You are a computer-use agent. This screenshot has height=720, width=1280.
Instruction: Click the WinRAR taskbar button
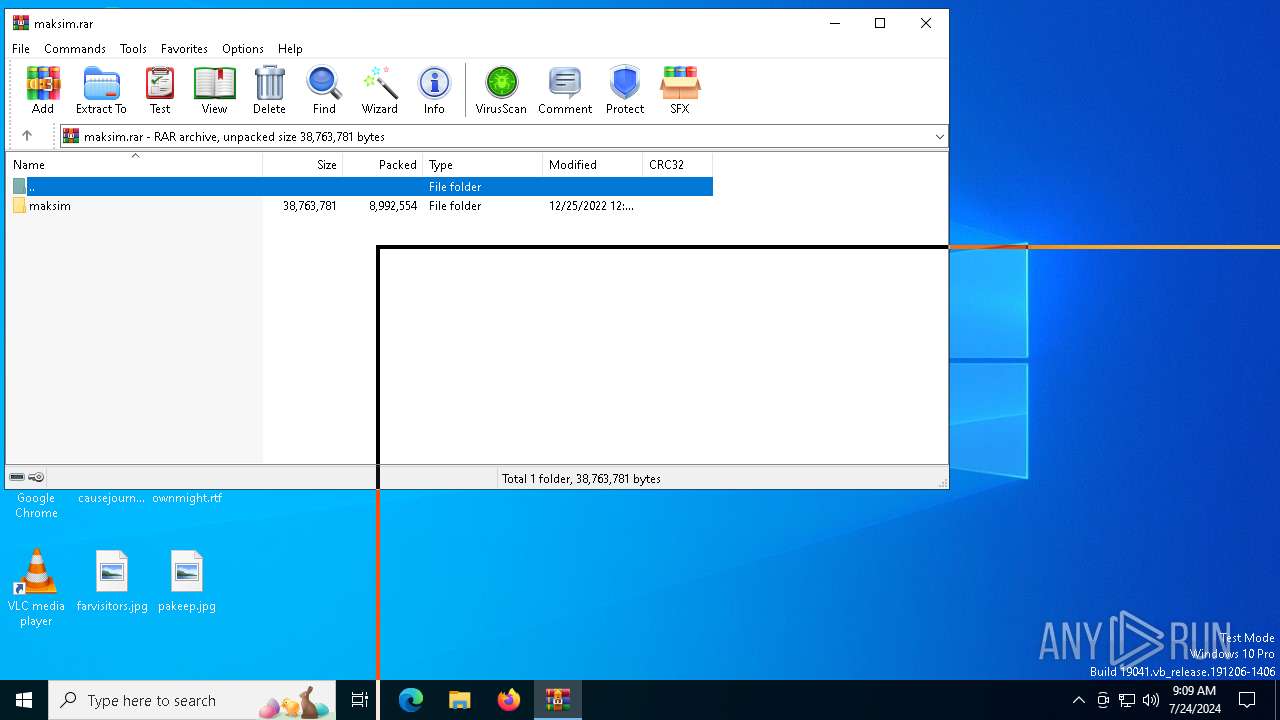pyautogui.click(x=558, y=700)
